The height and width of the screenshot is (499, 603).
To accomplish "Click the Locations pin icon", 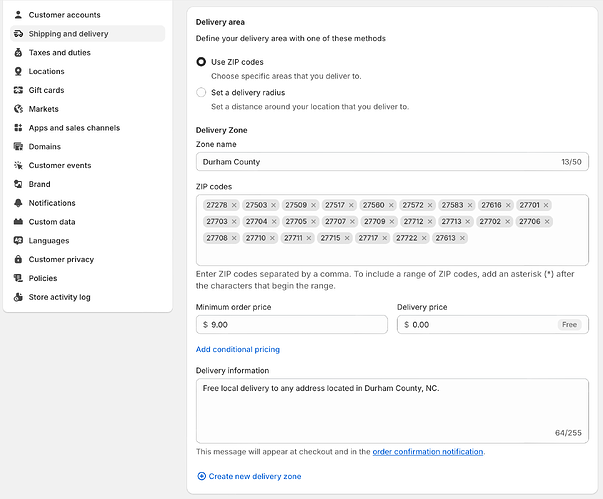I will (19, 71).
